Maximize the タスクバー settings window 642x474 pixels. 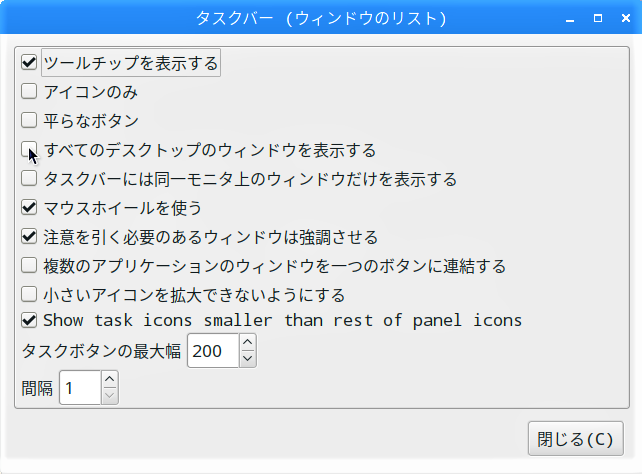click(x=598, y=18)
